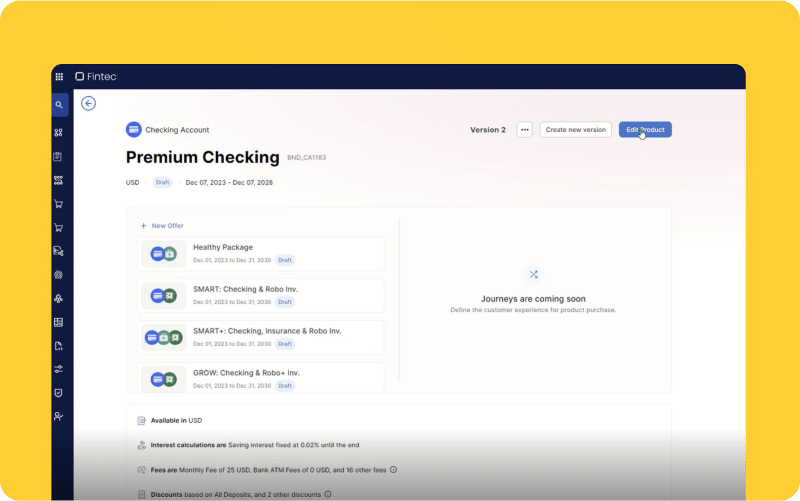800x501 pixels.
Task: Open GROW: Checking & Robo+ Inv. offer
Action: click(261, 378)
